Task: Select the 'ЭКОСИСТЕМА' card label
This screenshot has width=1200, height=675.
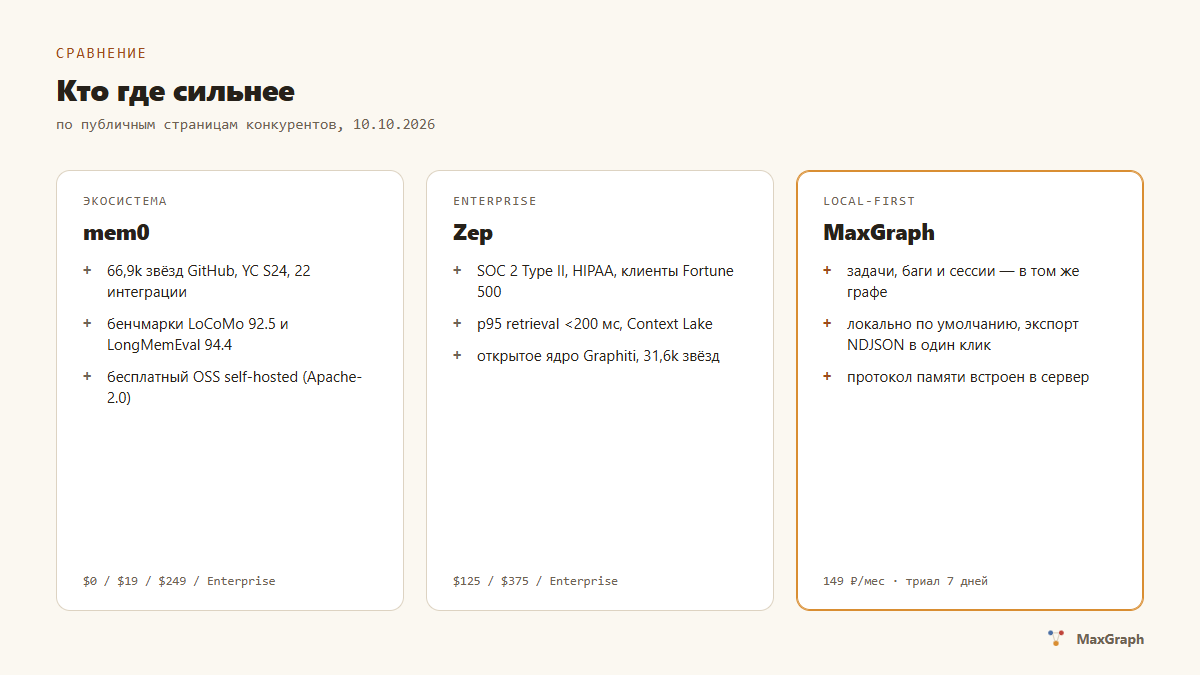Action: point(125,201)
